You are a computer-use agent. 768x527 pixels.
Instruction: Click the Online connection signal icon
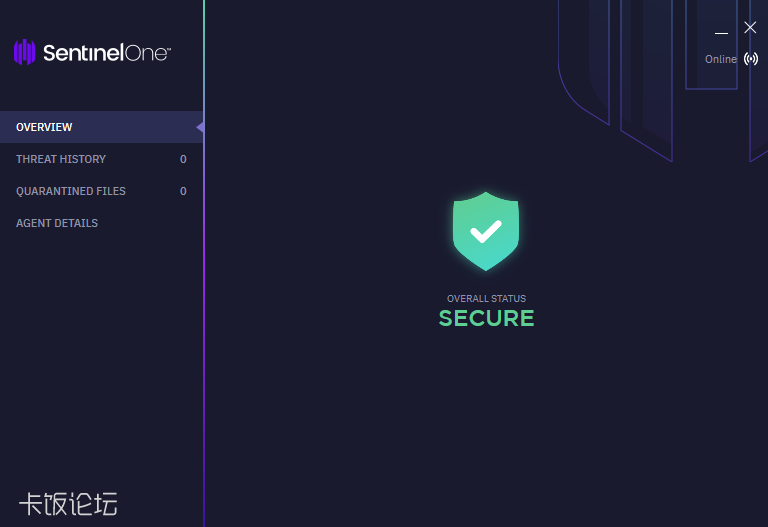click(x=751, y=59)
